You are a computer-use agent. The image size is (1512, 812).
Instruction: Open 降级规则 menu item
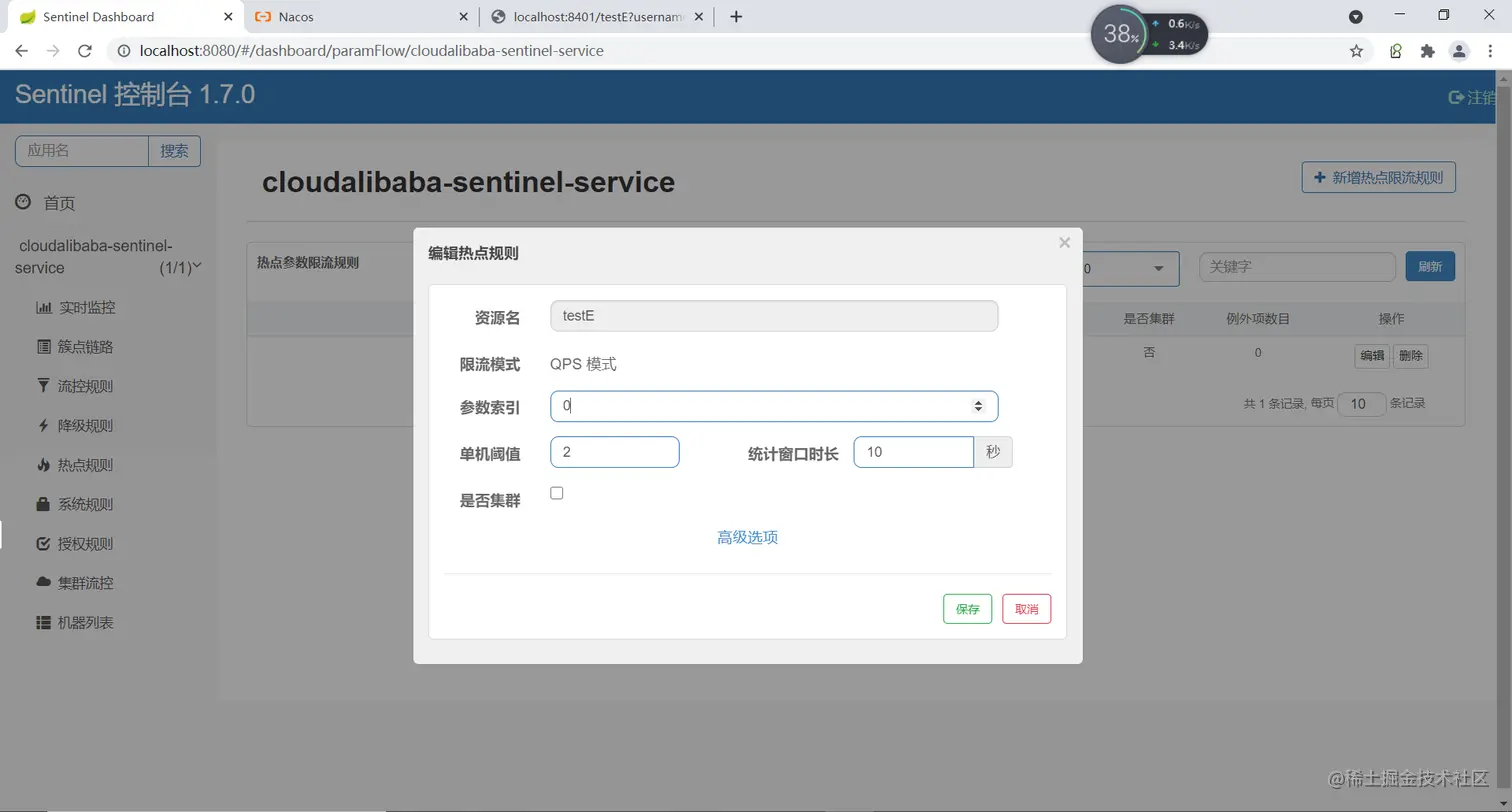pyautogui.click(x=74, y=426)
